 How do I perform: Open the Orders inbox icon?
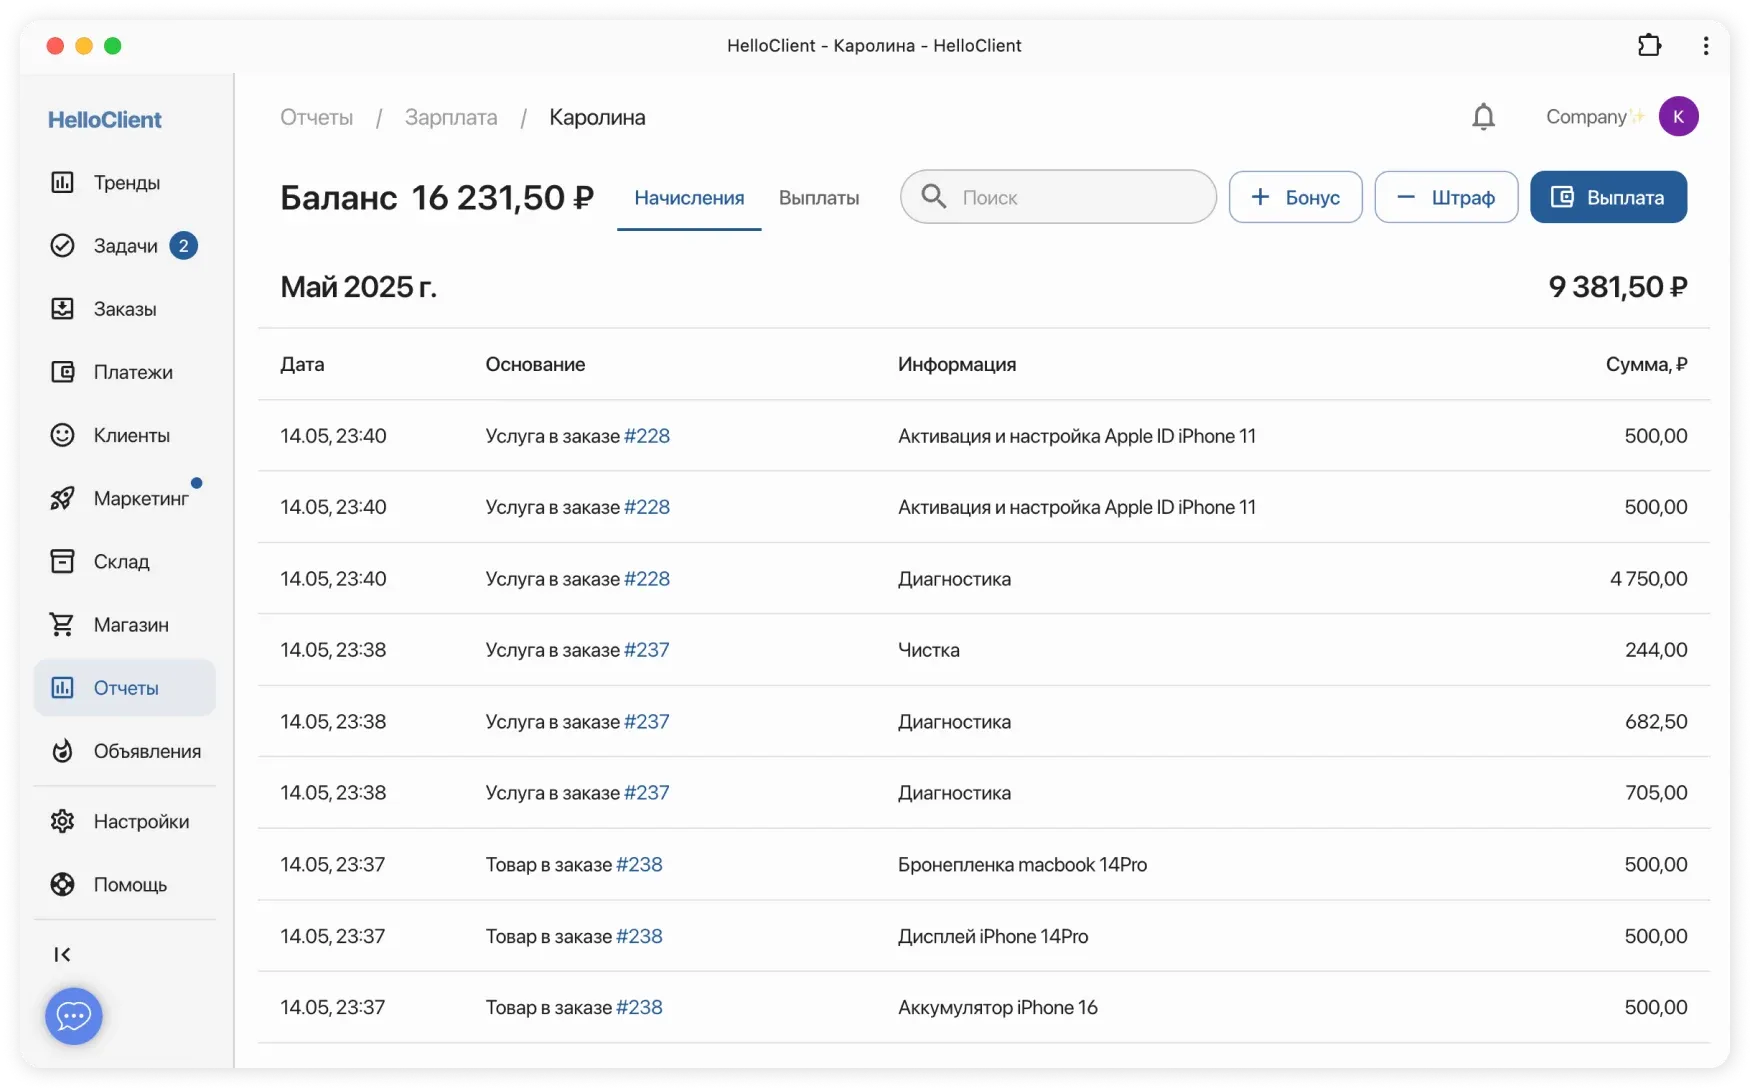pos(62,309)
